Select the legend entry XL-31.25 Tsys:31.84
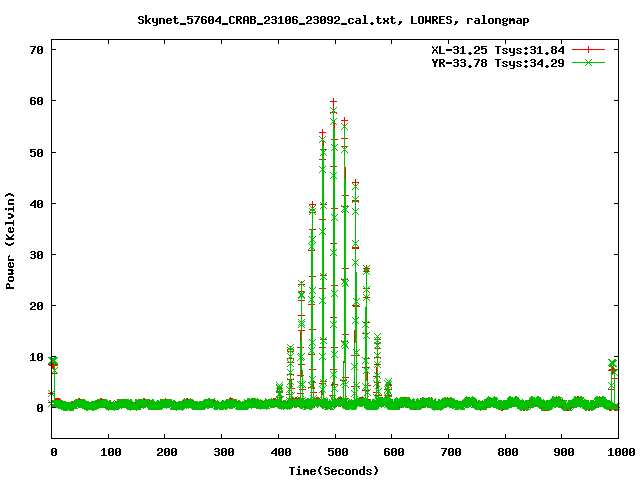Screen dimensions: 640x480 coord(498,50)
